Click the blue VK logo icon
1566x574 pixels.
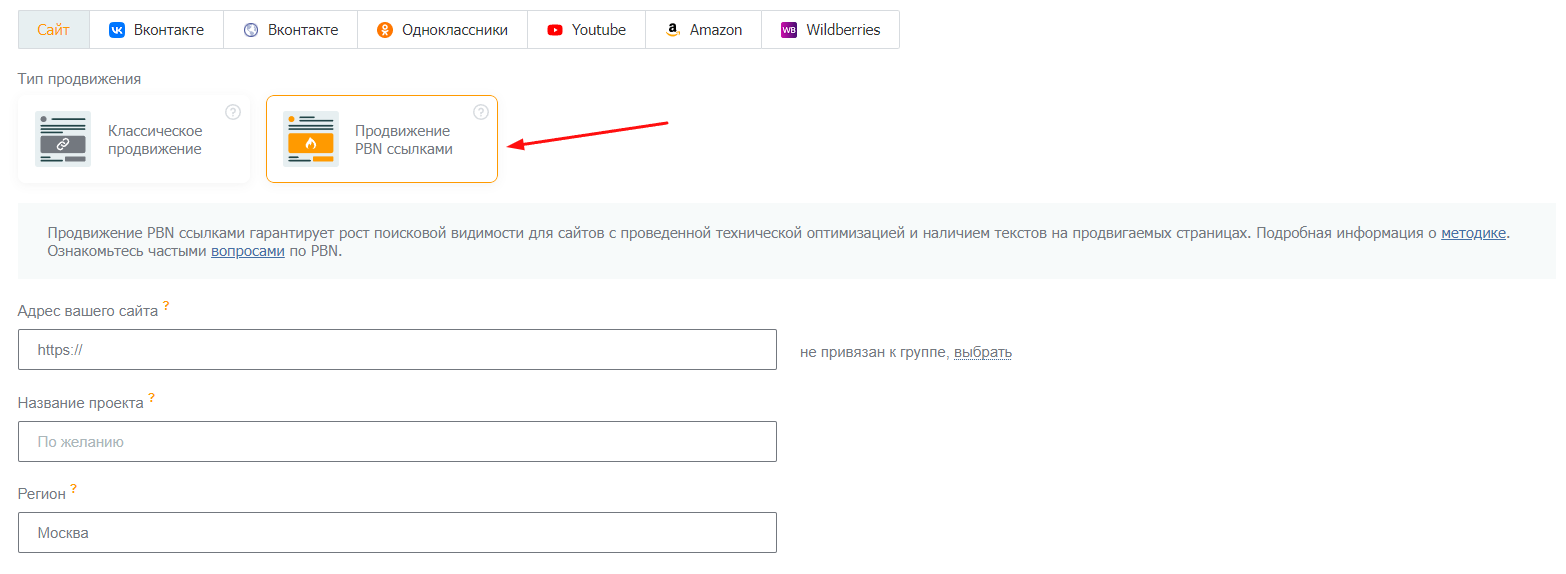tap(117, 30)
